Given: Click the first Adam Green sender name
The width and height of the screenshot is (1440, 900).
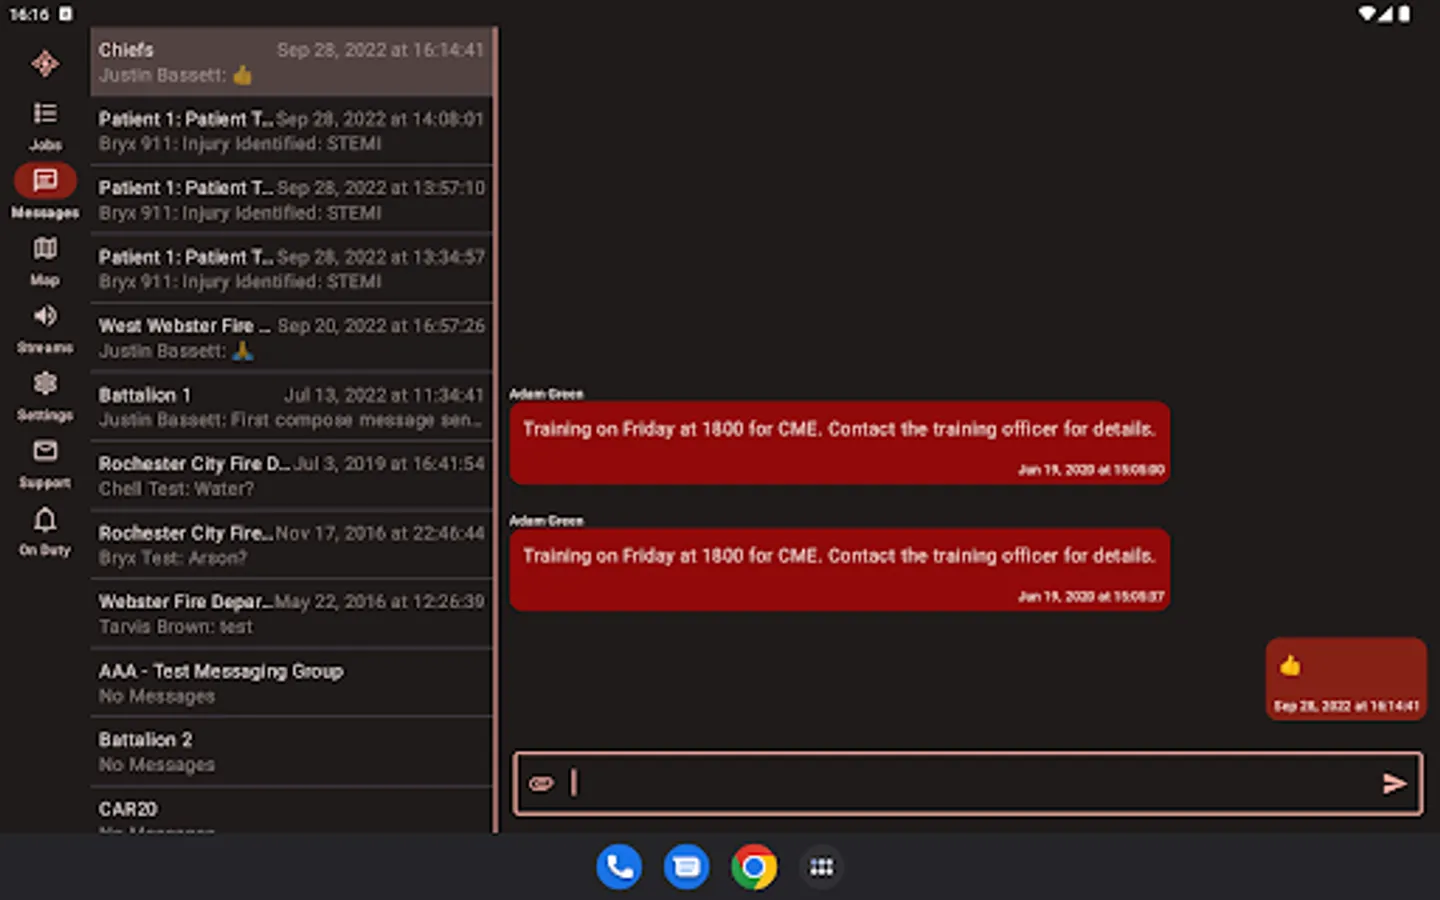Looking at the screenshot, I should point(546,394).
